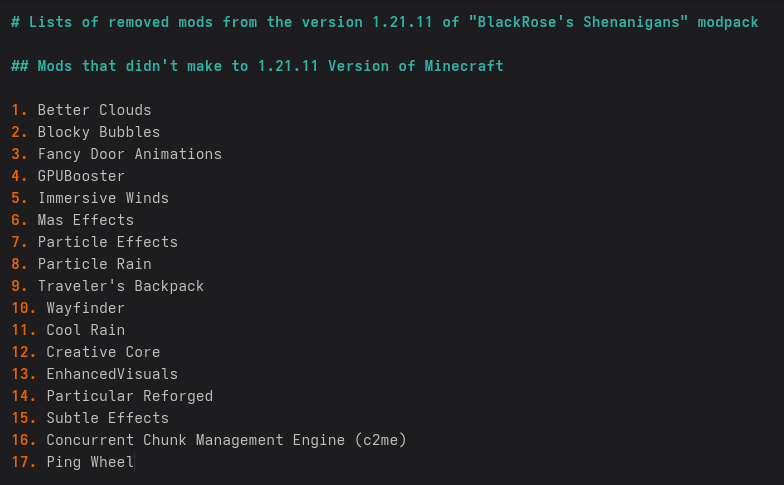784x485 pixels.
Task: Click the Particle Effects entry
Action: [107, 242]
